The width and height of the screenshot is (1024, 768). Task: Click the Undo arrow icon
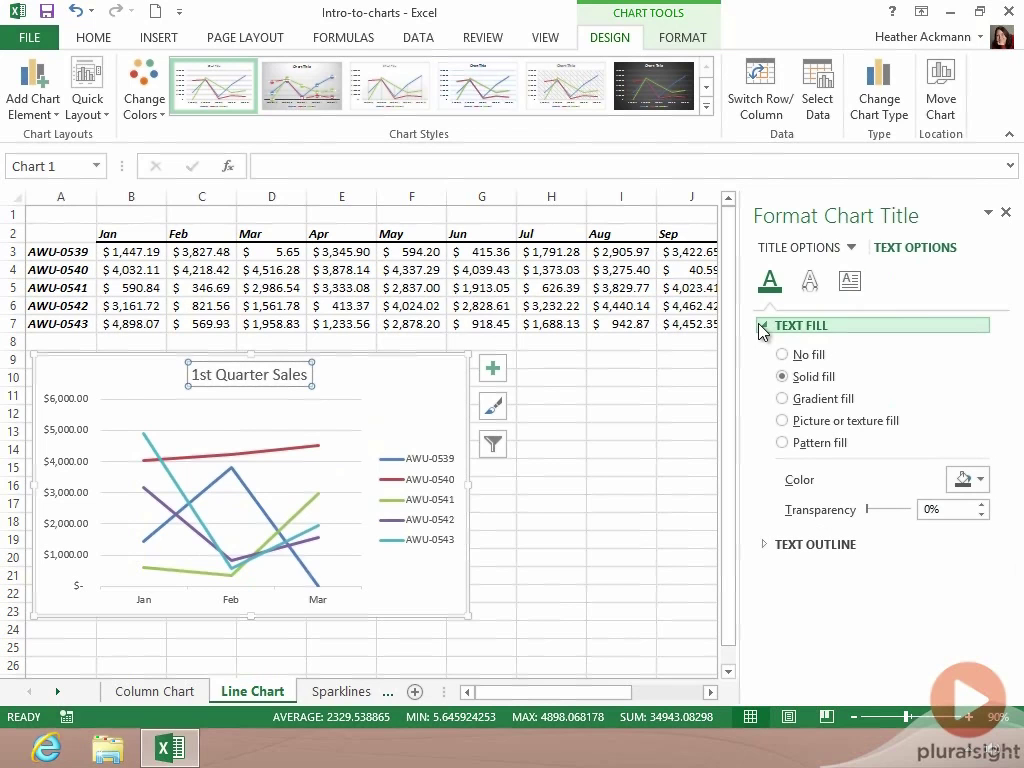(76, 11)
